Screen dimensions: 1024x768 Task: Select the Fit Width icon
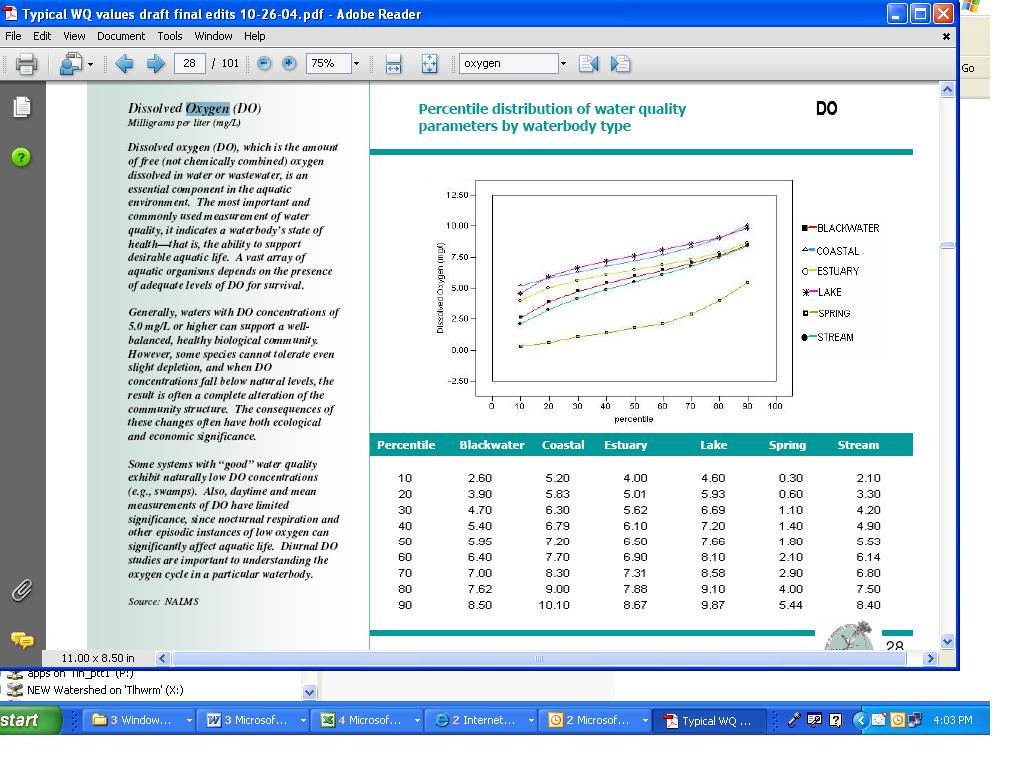pyautogui.click(x=393, y=64)
